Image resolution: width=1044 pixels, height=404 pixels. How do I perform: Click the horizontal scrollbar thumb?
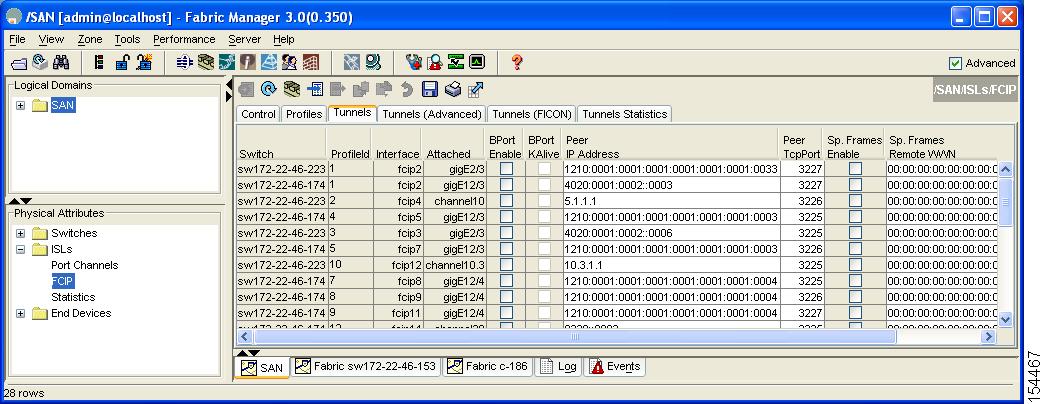tap(575, 337)
